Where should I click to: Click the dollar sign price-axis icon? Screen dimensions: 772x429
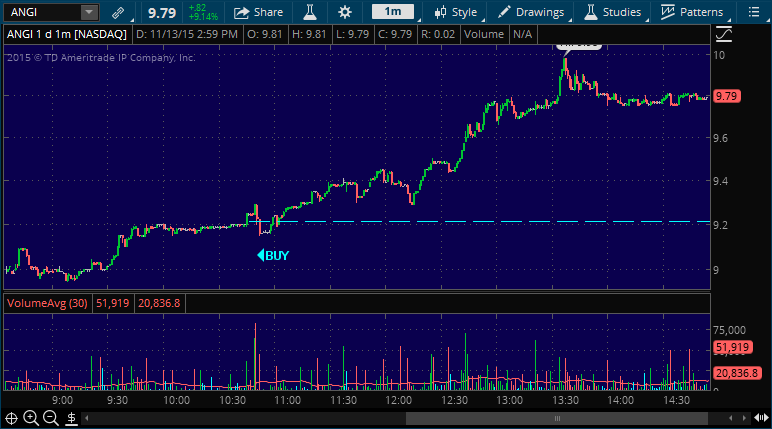coord(71,419)
